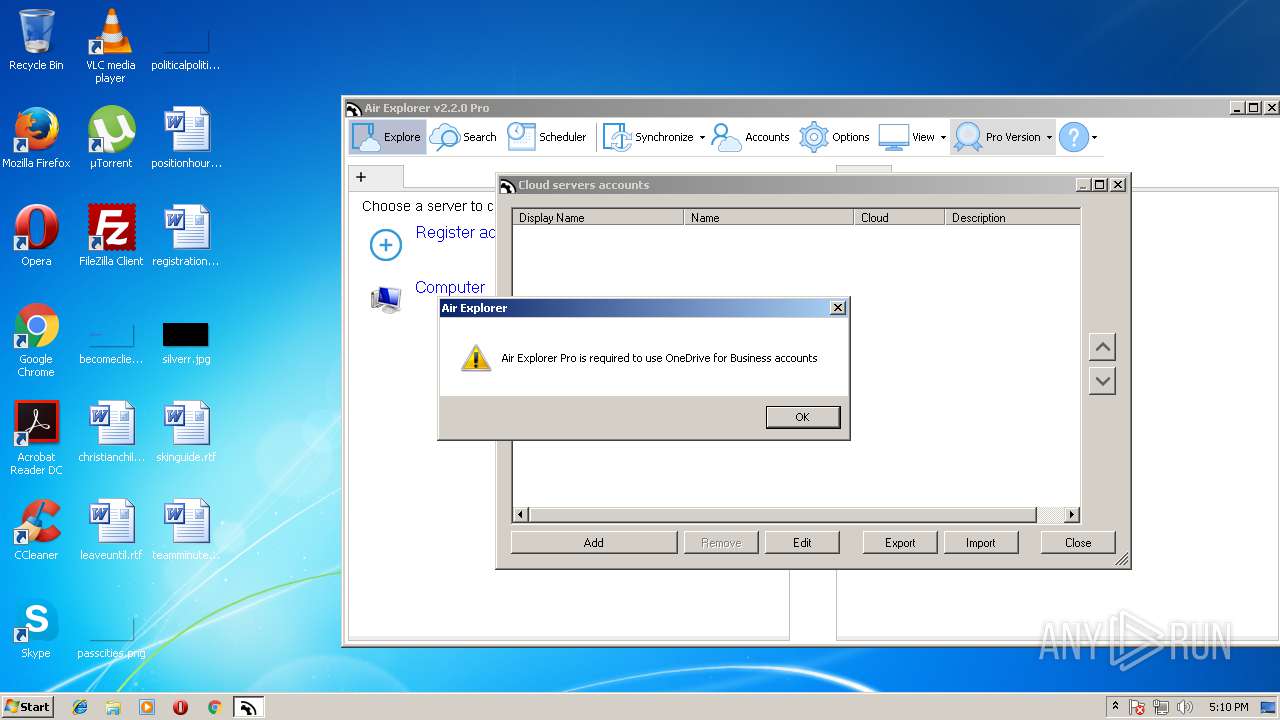Click the accounts list scroll left arrow
Screen dimensions: 1280x720
(520, 515)
